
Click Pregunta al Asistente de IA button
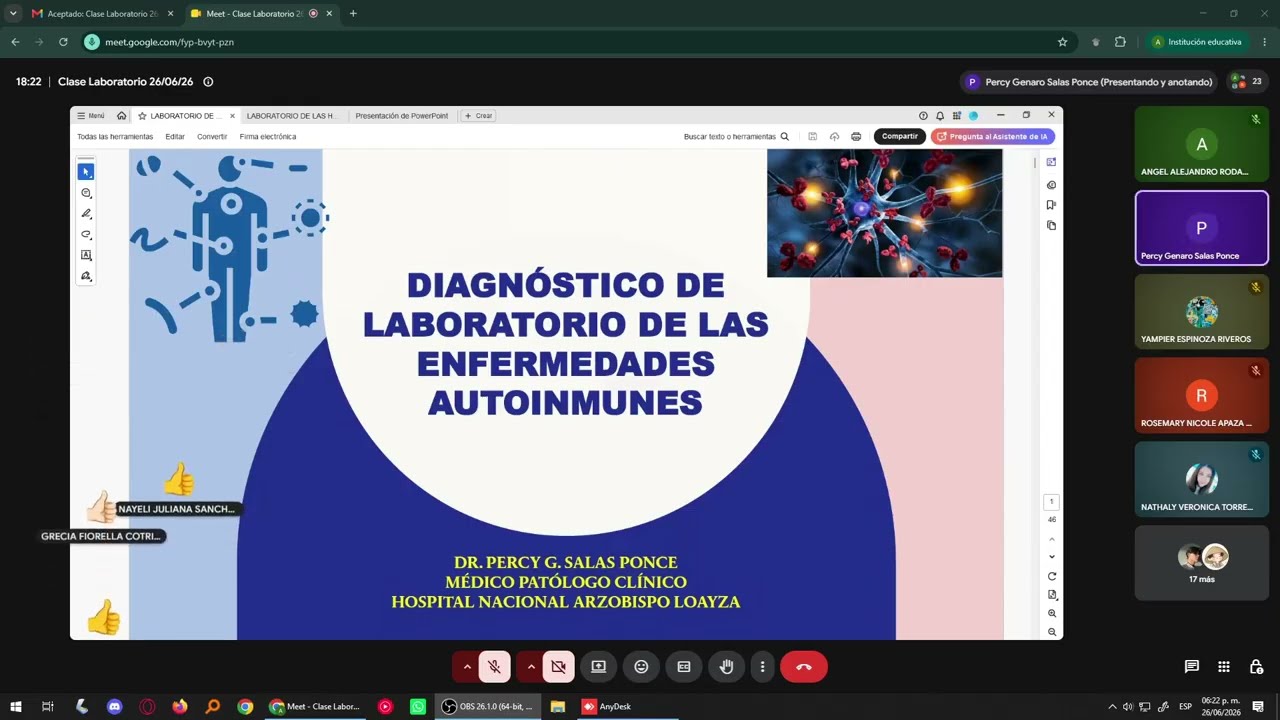[x=993, y=137]
